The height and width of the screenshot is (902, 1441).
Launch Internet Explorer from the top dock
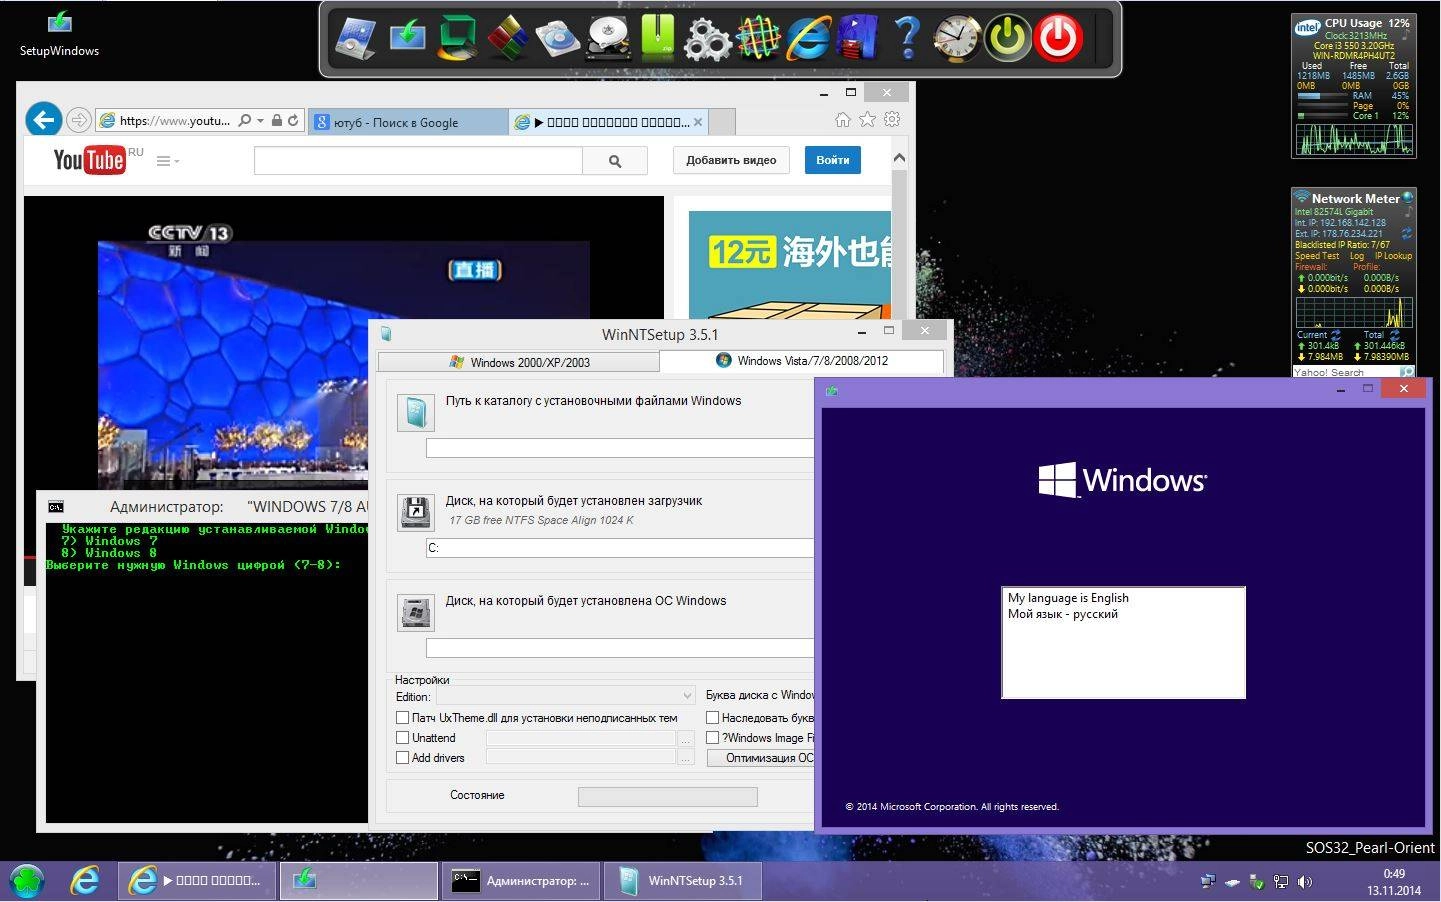[808, 38]
